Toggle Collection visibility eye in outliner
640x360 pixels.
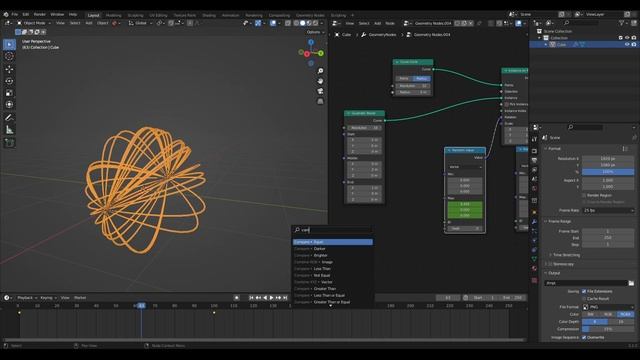point(627,38)
